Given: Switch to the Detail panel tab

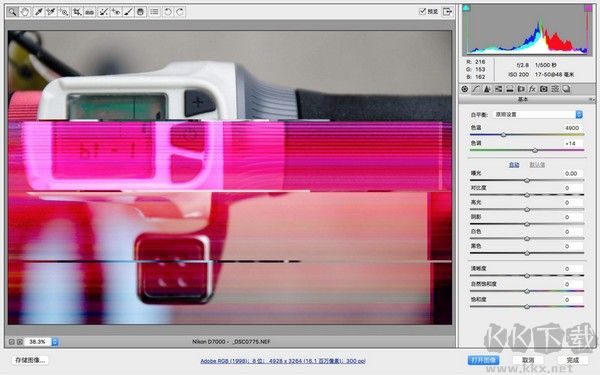Looking at the screenshot, I should tap(487, 89).
